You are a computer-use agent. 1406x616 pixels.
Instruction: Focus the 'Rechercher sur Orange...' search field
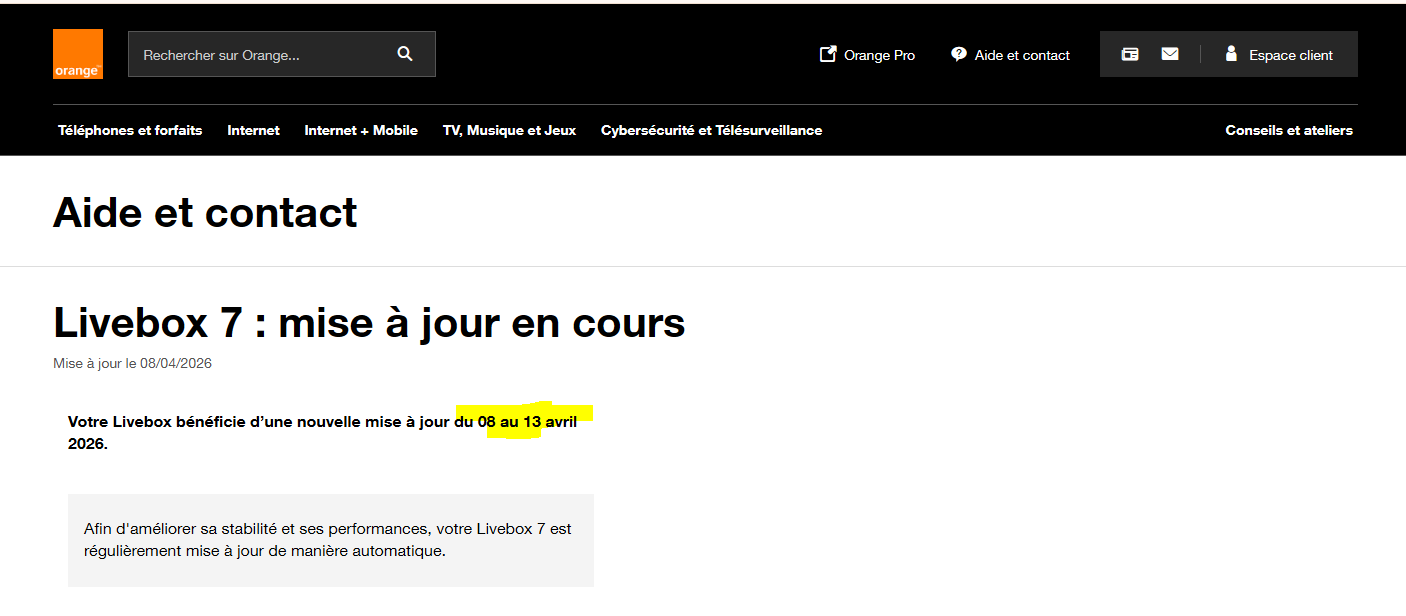tap(260, 55)
